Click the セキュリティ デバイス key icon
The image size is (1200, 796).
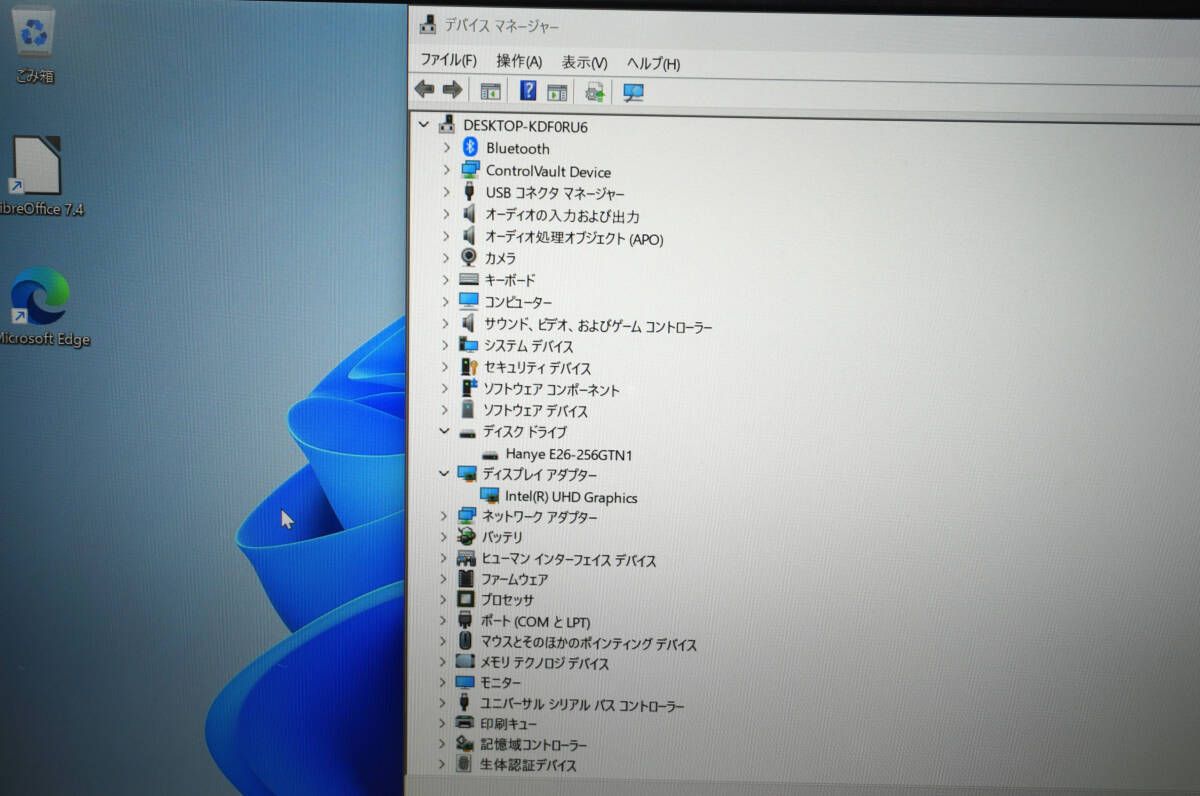(468, 367)
